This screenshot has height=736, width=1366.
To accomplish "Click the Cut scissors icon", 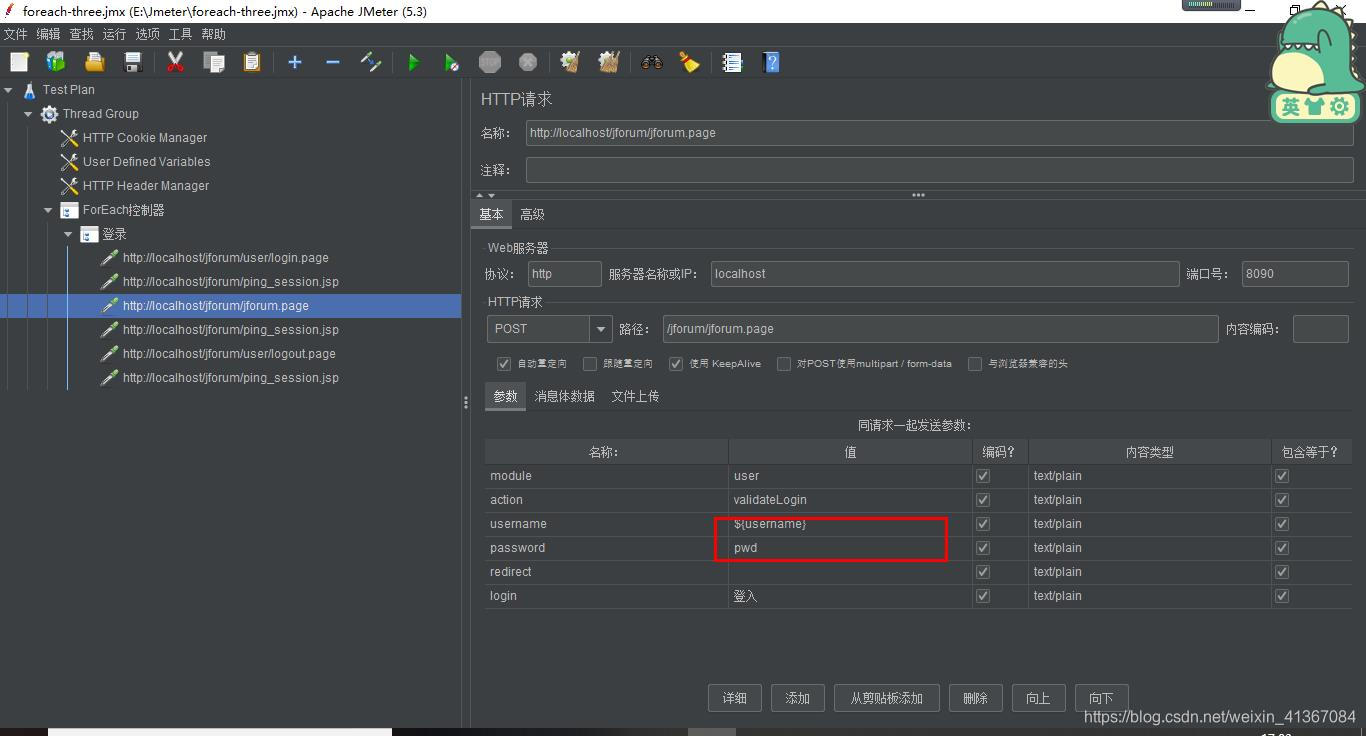I will coord(175,62).
